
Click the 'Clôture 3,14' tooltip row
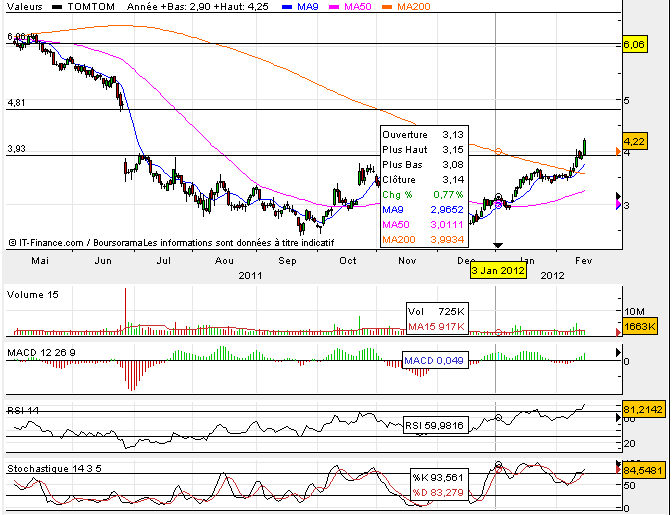coord(423,180)
